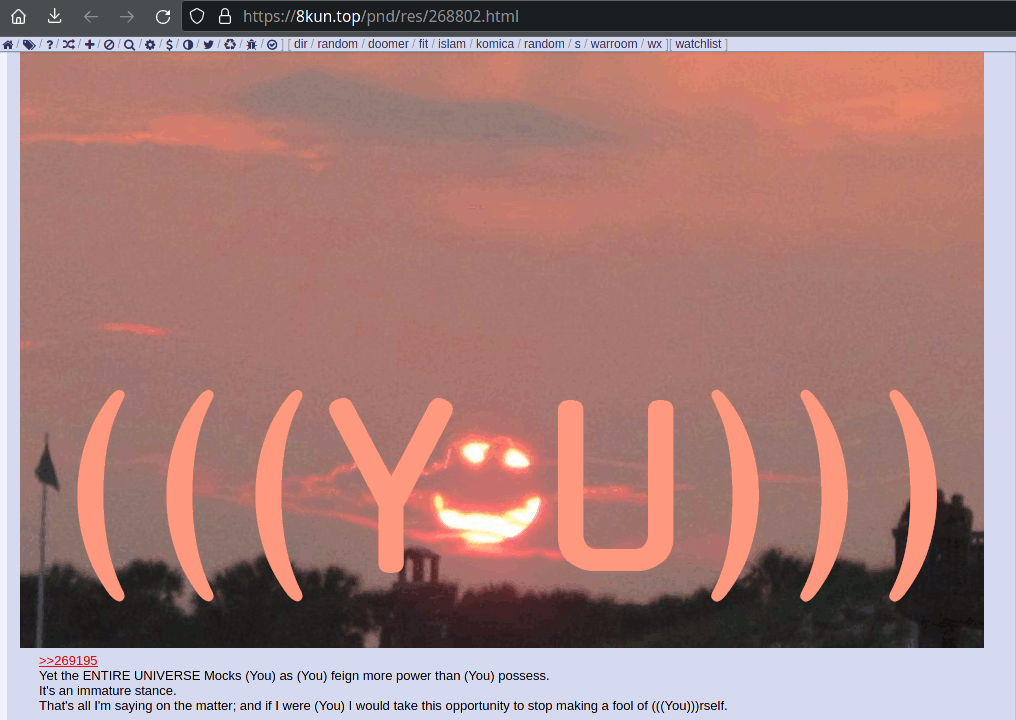Click the line starting 'That's all I'm saying'
This screenshot has height=720, width=1016.
pos(383,705)
